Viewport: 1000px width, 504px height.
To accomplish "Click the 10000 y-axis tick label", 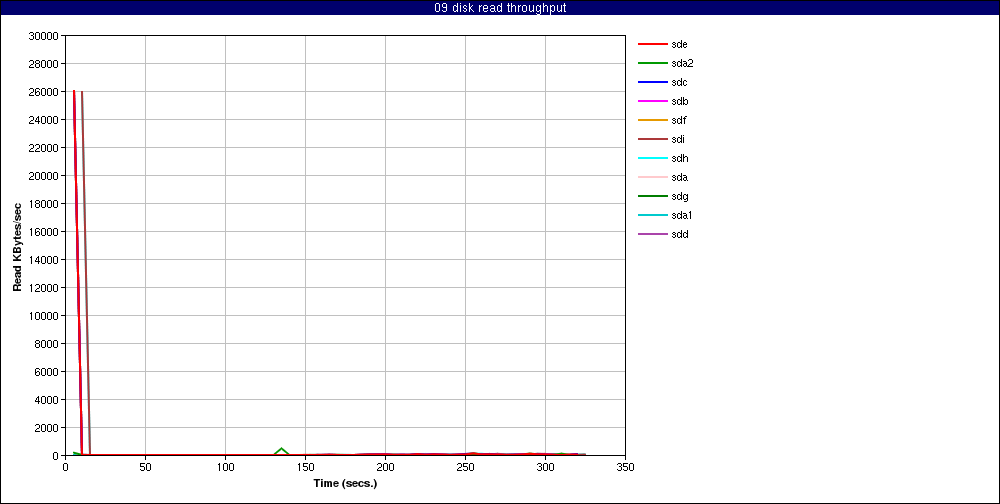I will 44,316.
